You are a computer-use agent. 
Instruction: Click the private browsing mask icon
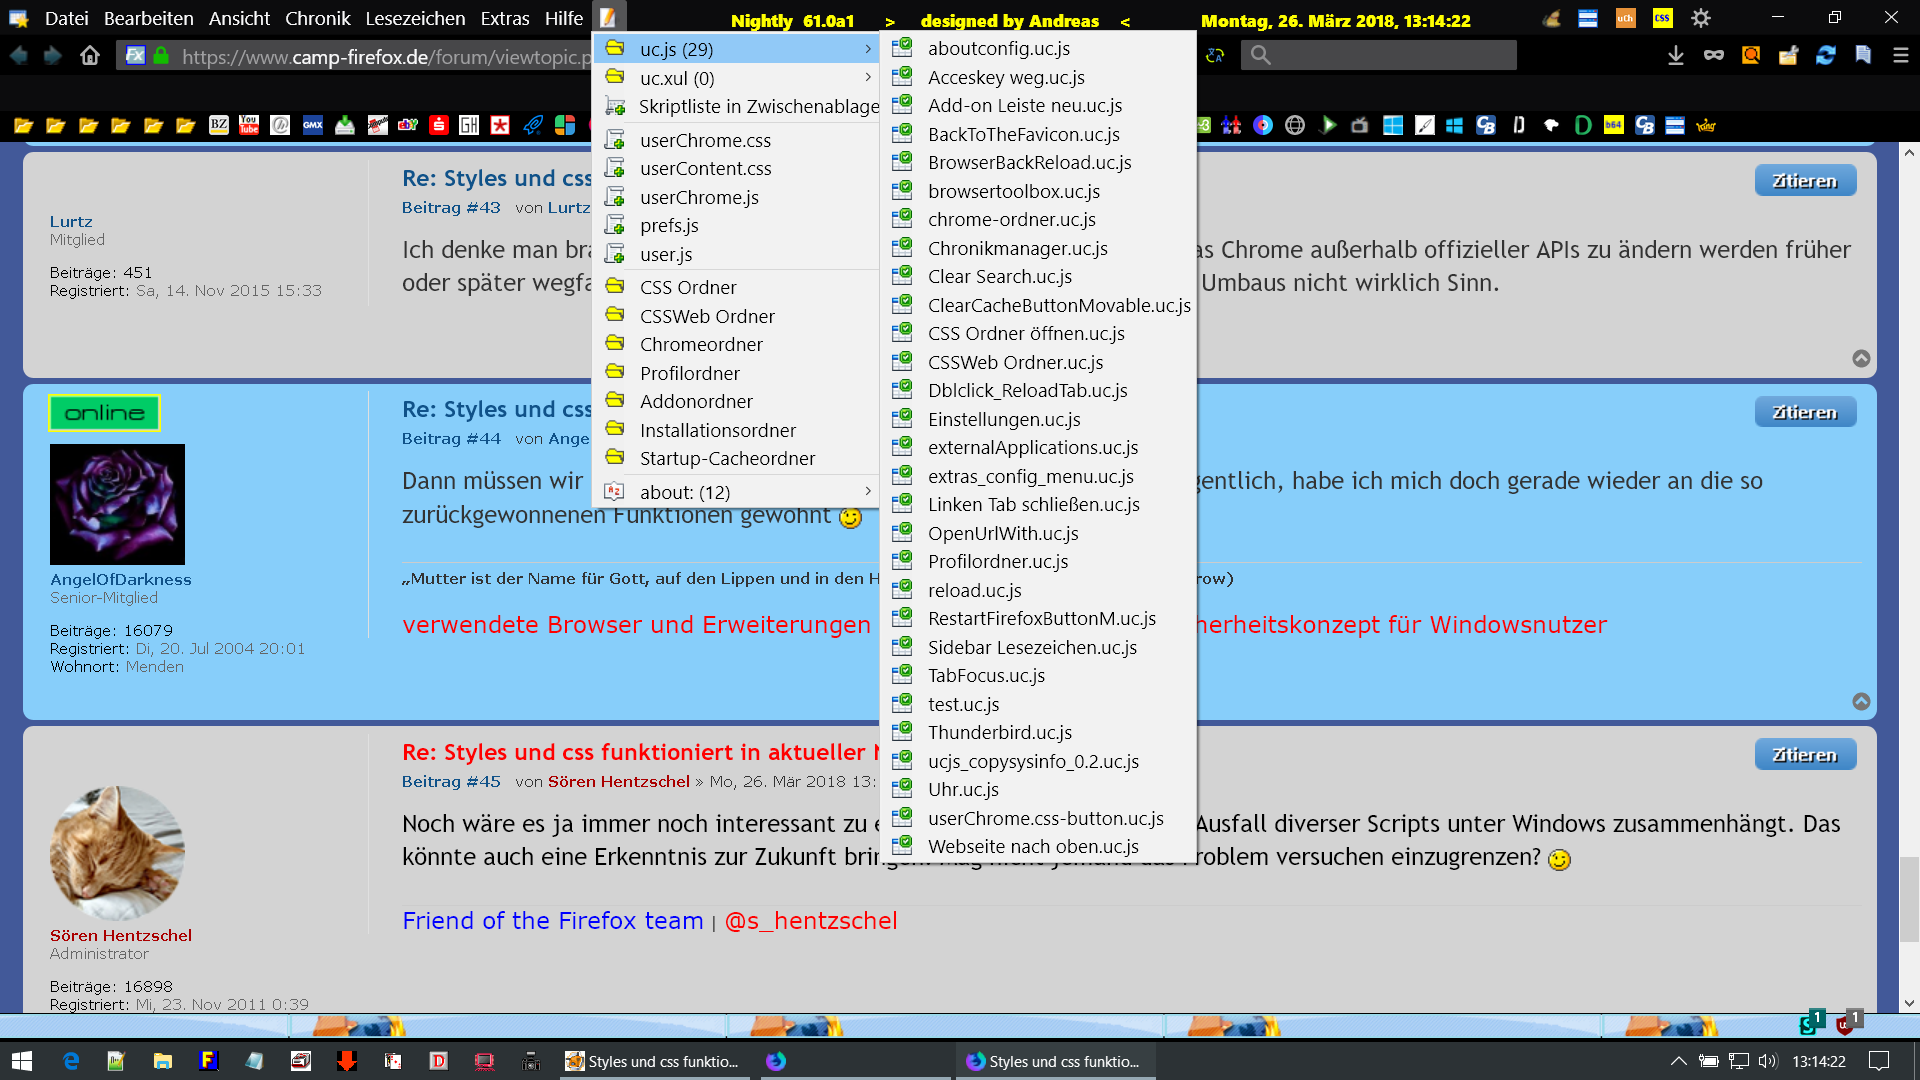tap(1713, 56)
